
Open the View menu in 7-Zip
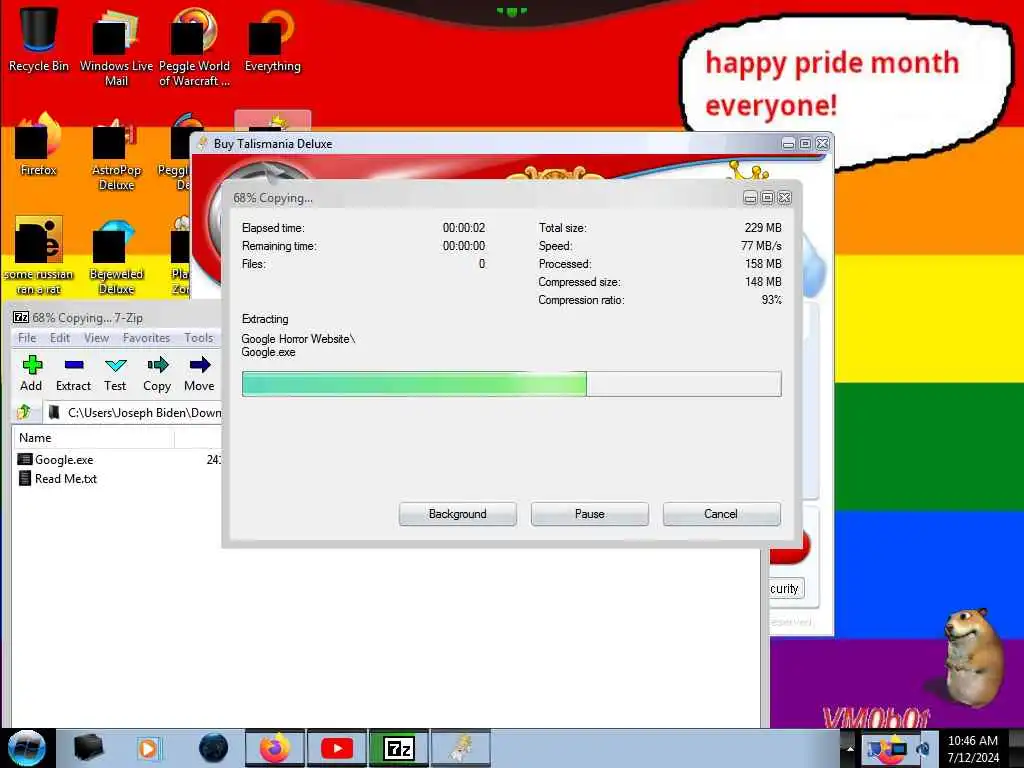(96, 338)
